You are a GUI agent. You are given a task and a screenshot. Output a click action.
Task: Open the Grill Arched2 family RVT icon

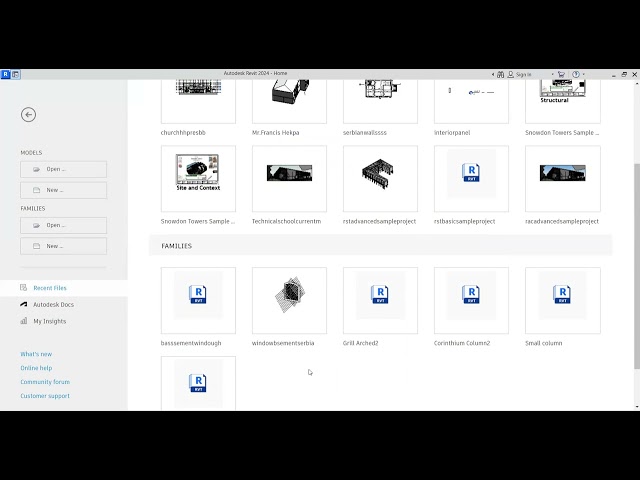pyautogui.click(x=380, y=294)
